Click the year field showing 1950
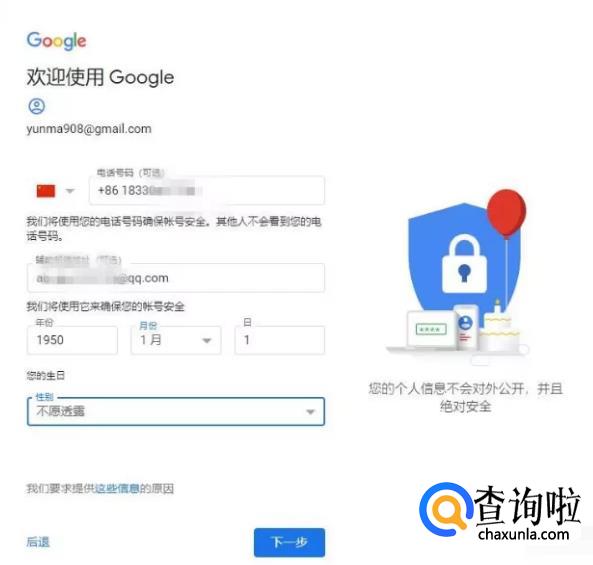This screenshot has width=593, height=565. [x=72, y=340]
